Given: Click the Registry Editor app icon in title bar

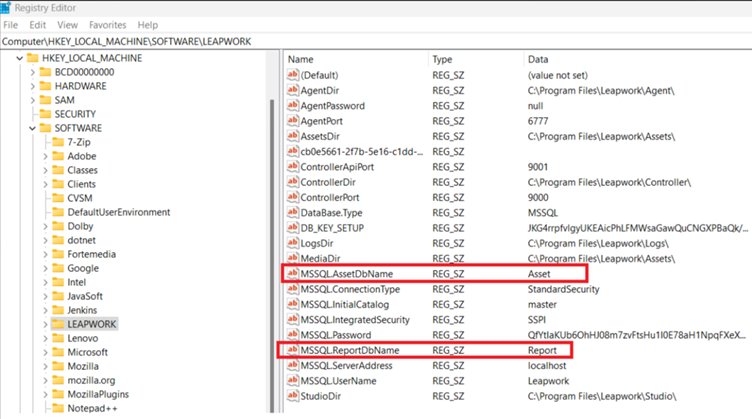Looking at the screenshot, I should coord(5,8).
